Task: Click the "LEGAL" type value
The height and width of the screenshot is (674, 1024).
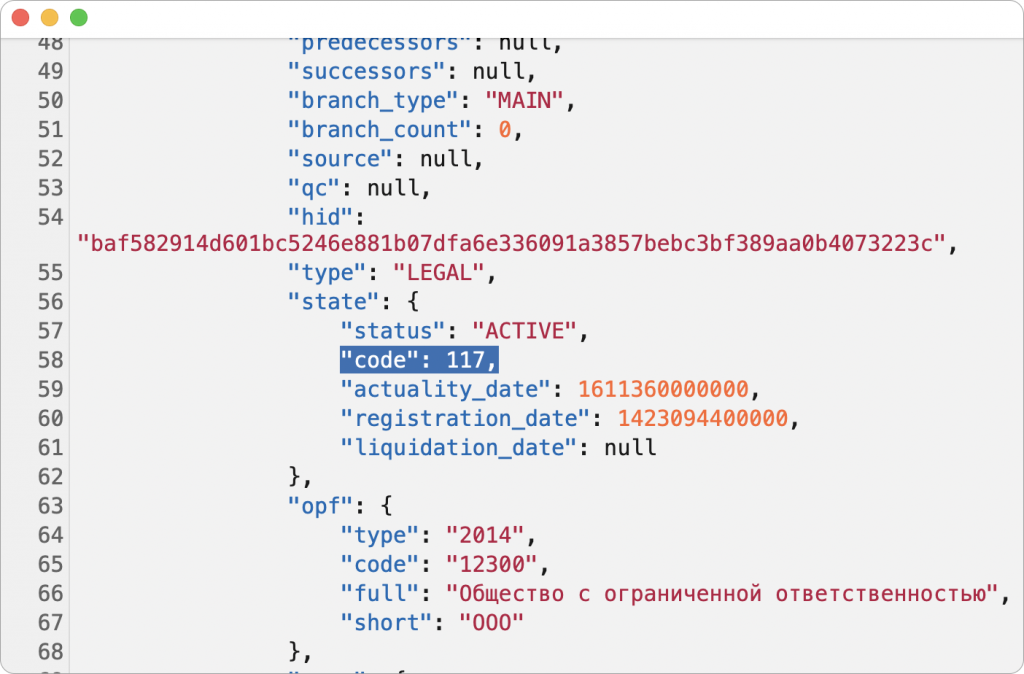Action: (x=438, y=272)
